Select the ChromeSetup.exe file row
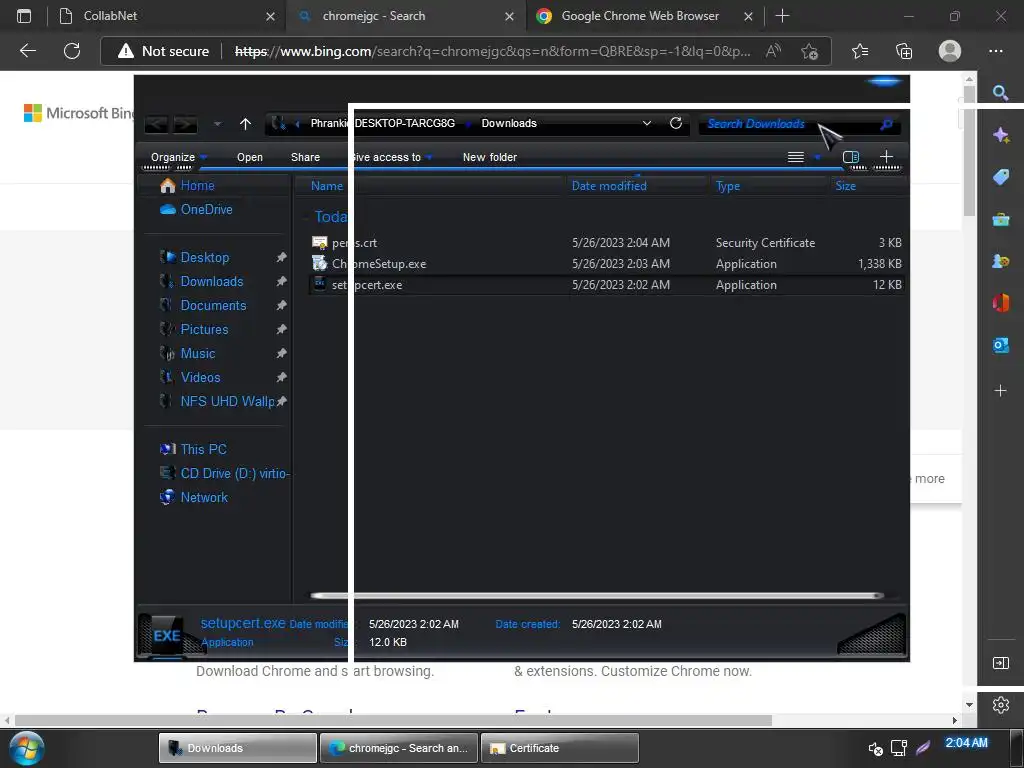The height and width of the screenshot is (768, 1024). (x=607, y=264)
